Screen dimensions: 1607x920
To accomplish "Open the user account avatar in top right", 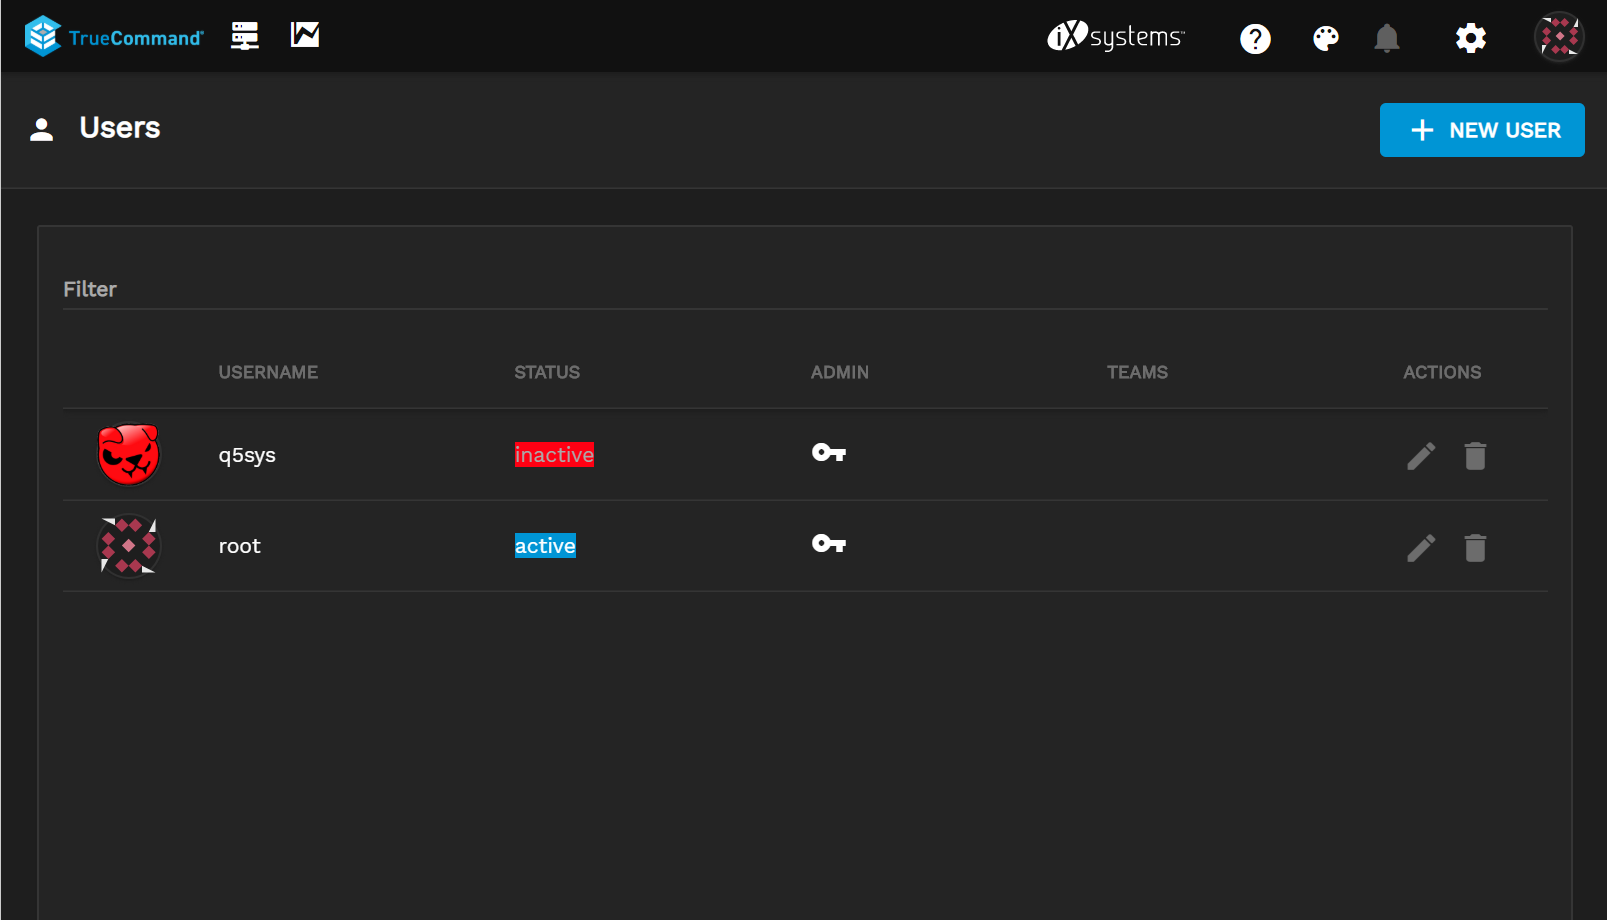I will pyautogui.click(x=1558, y=36).
